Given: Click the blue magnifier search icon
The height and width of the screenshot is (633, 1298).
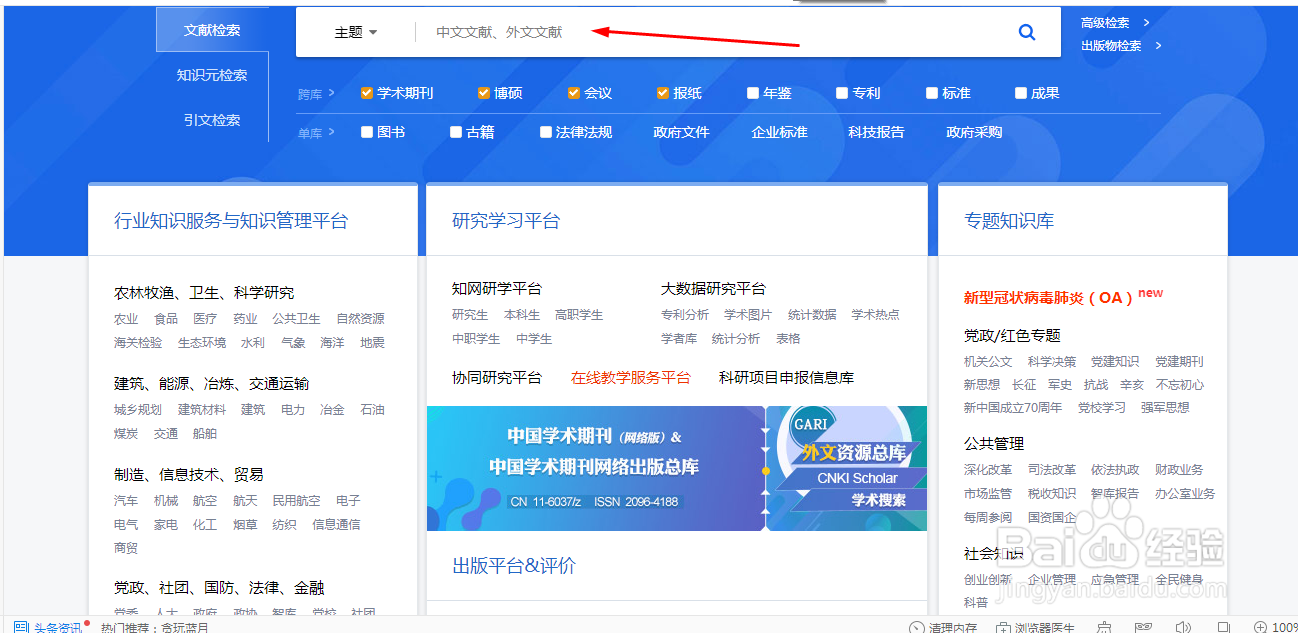Looking at the screenshot, I should (1026, 32).
